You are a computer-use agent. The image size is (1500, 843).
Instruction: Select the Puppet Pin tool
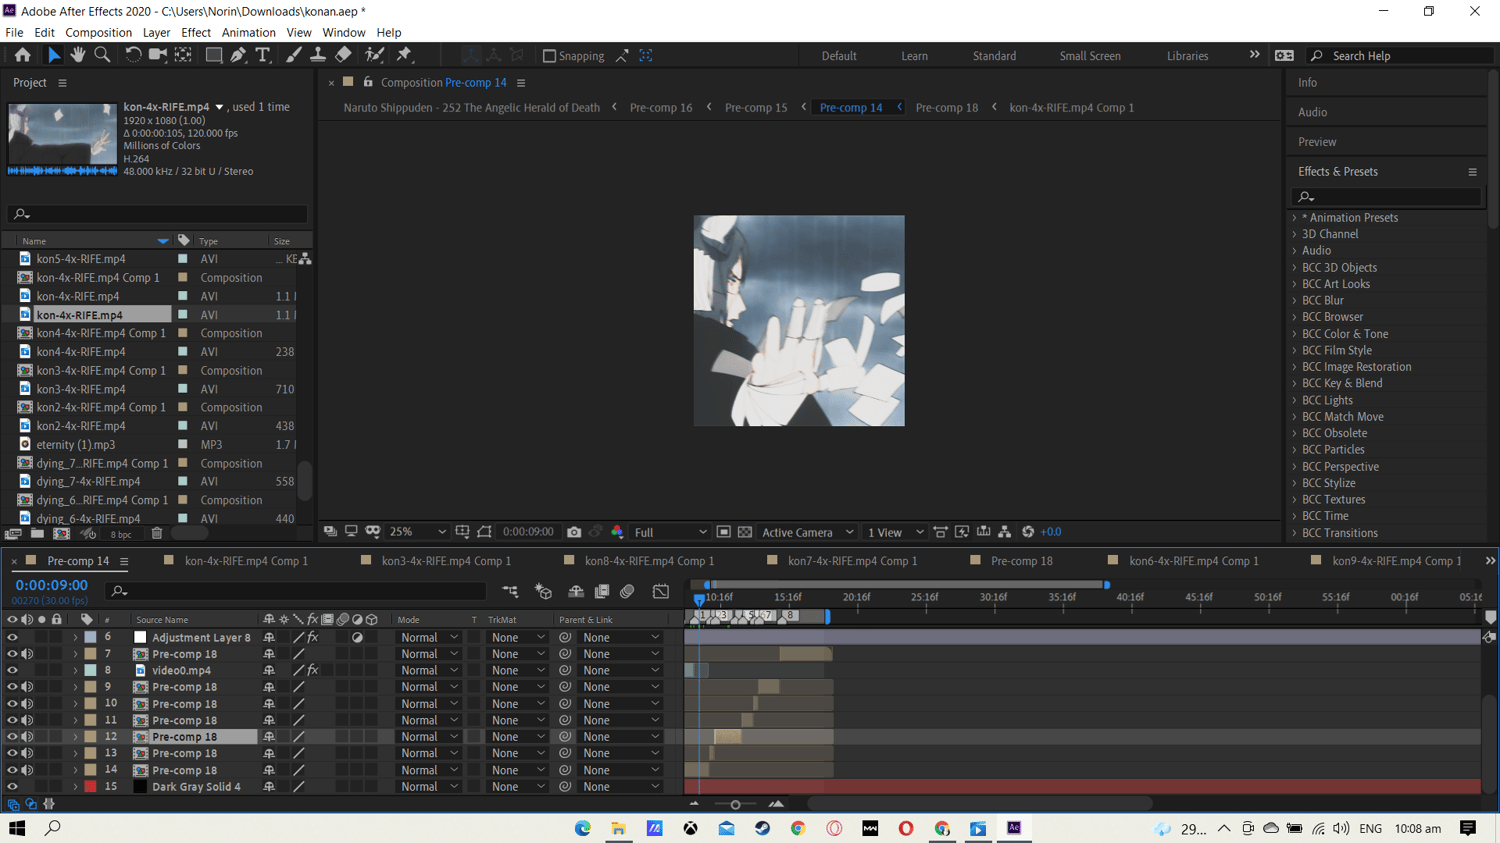point(405,55)
